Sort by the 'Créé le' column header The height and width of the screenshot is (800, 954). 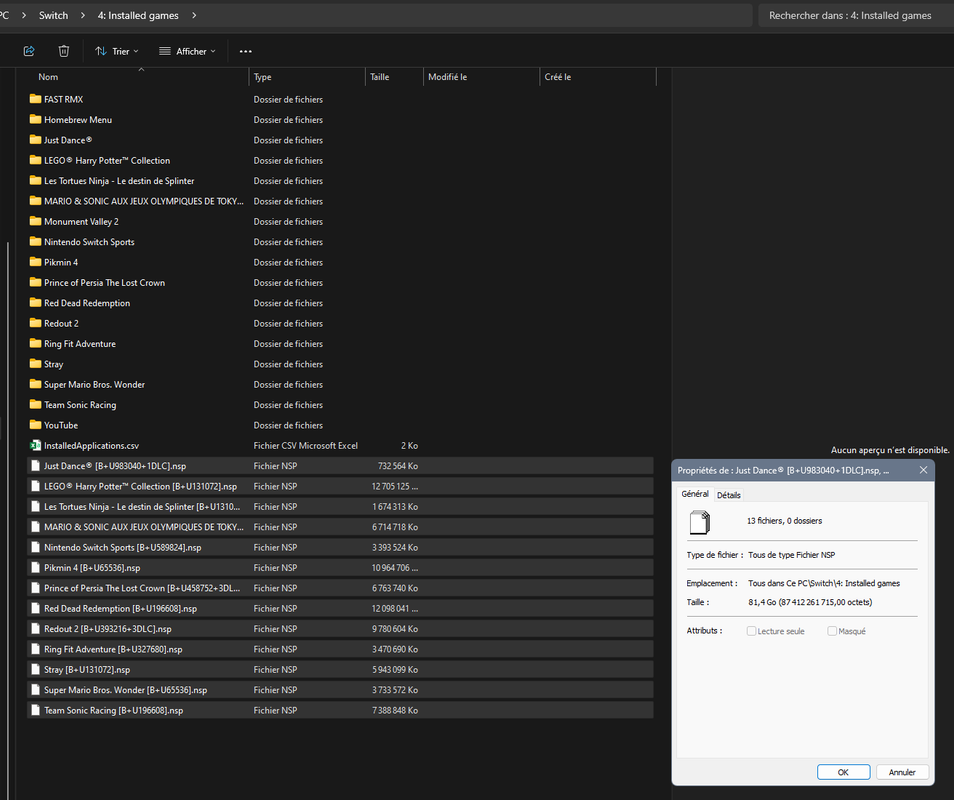[558, 77]
